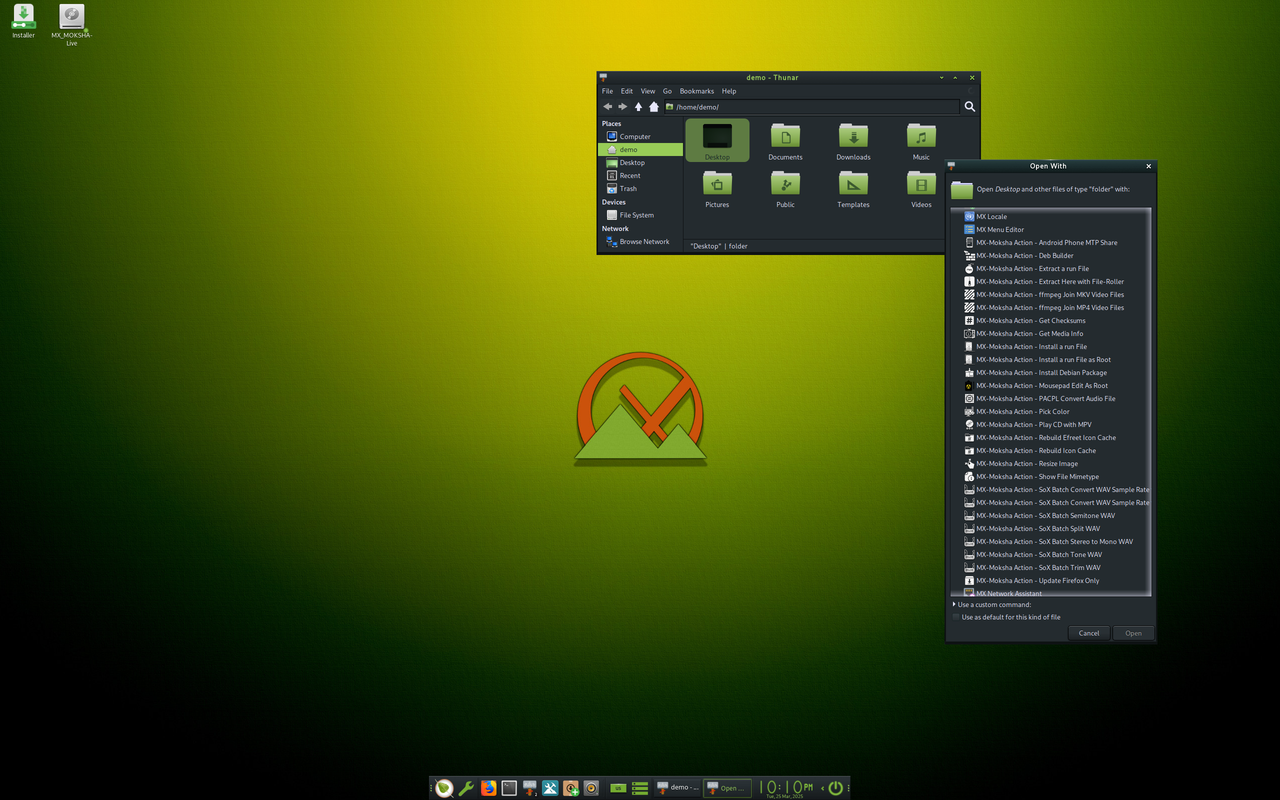Expand Use a custom command

click(x=992, y=604)
